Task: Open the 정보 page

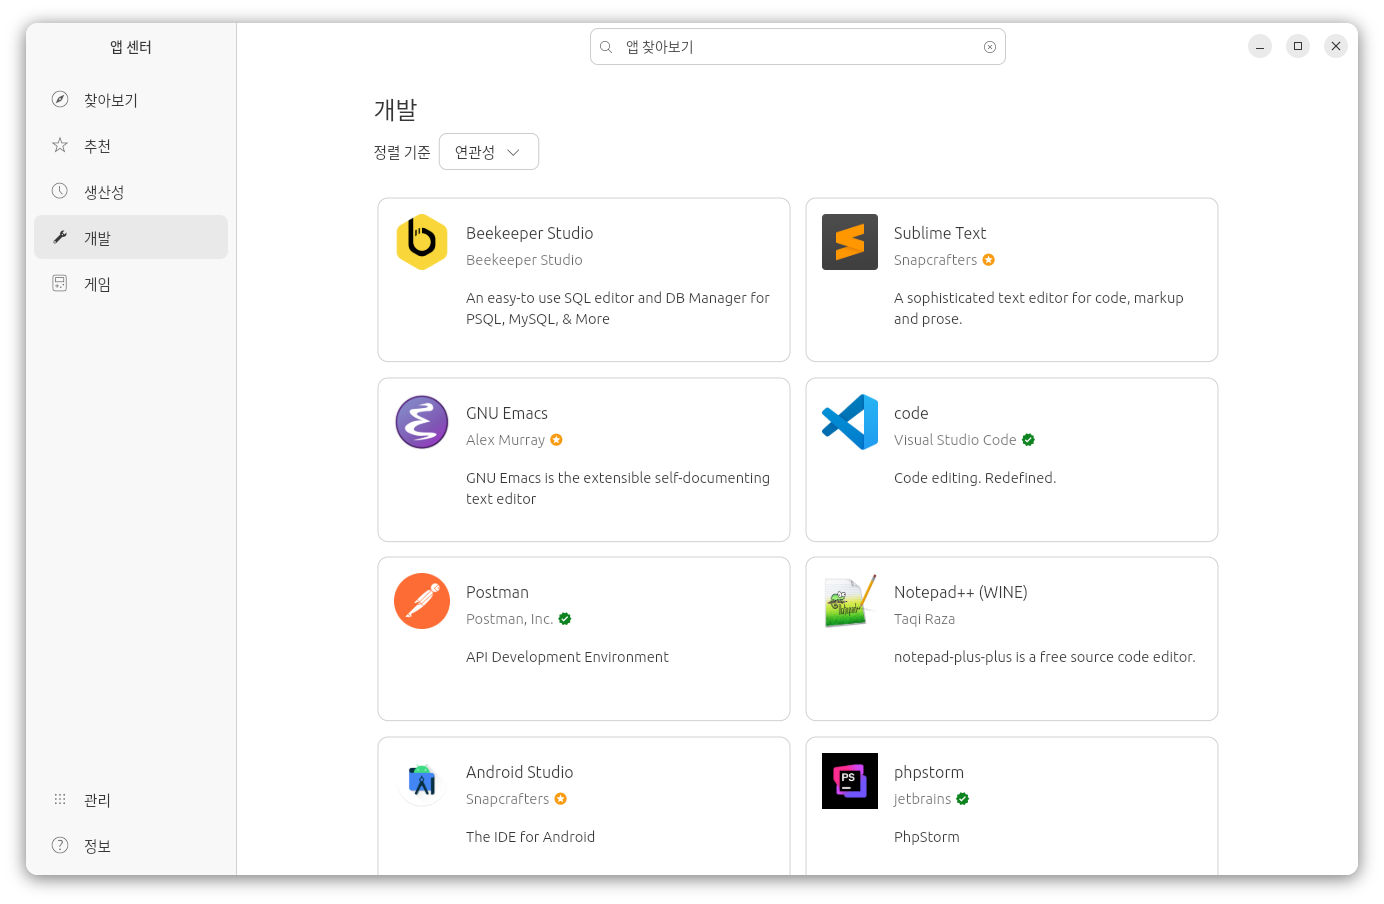Action: pyautogui.click(x=131, y=846)
